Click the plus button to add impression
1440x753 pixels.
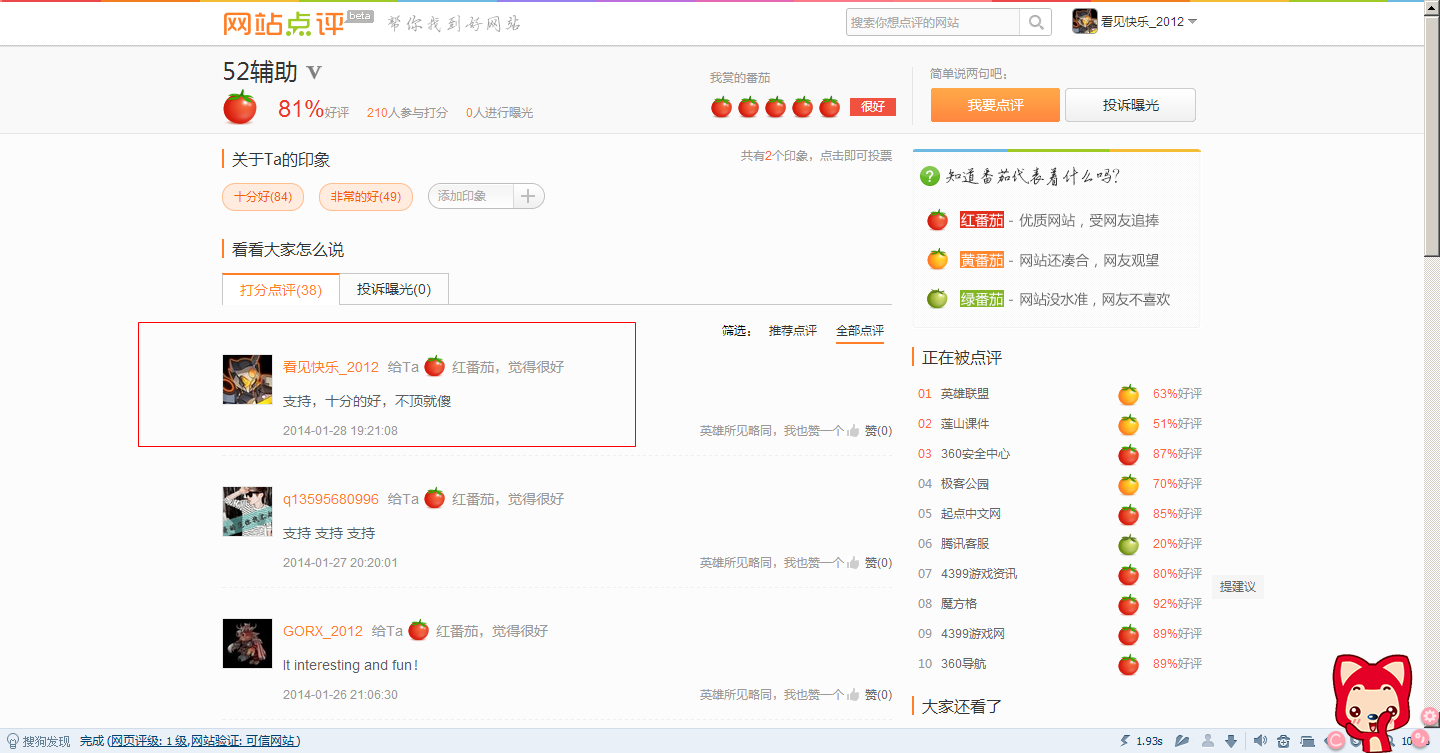coord(529,196)
